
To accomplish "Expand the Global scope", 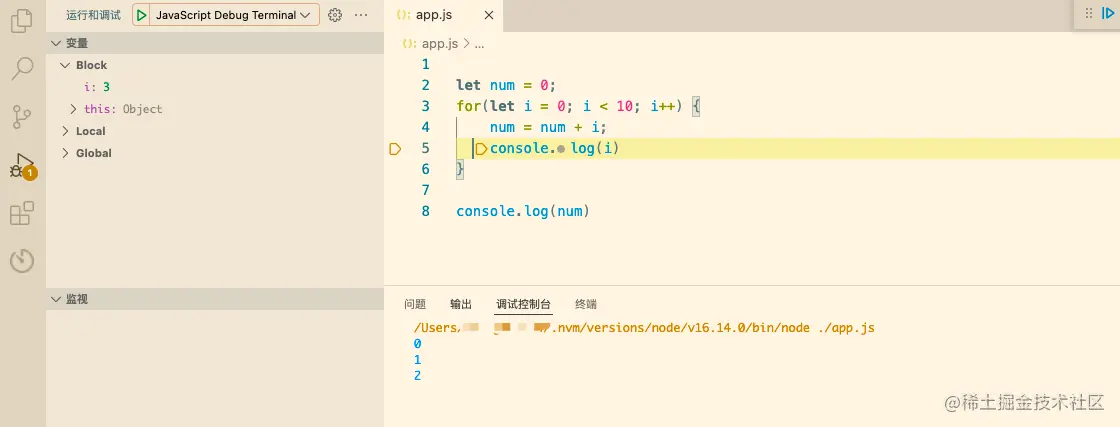I will (66, 153).
